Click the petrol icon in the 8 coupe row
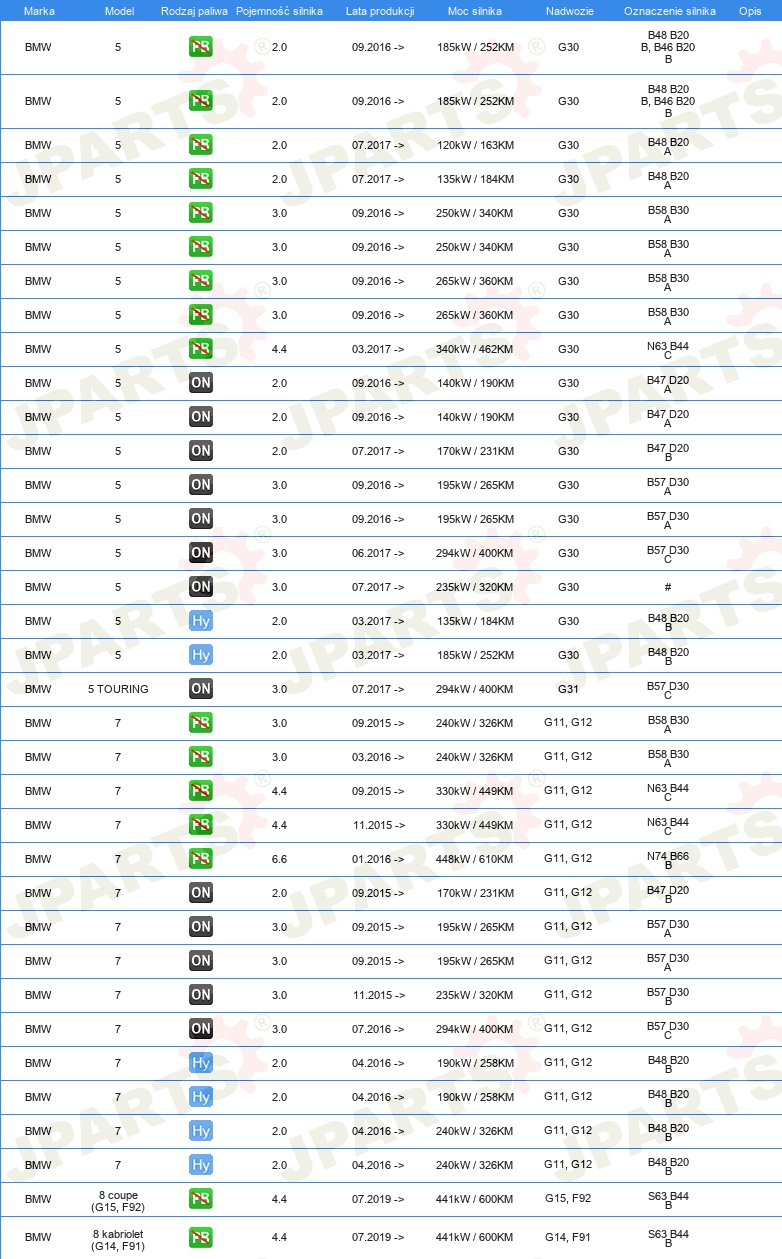Screen dimensions: 782x1259 tap(201, 1199)
